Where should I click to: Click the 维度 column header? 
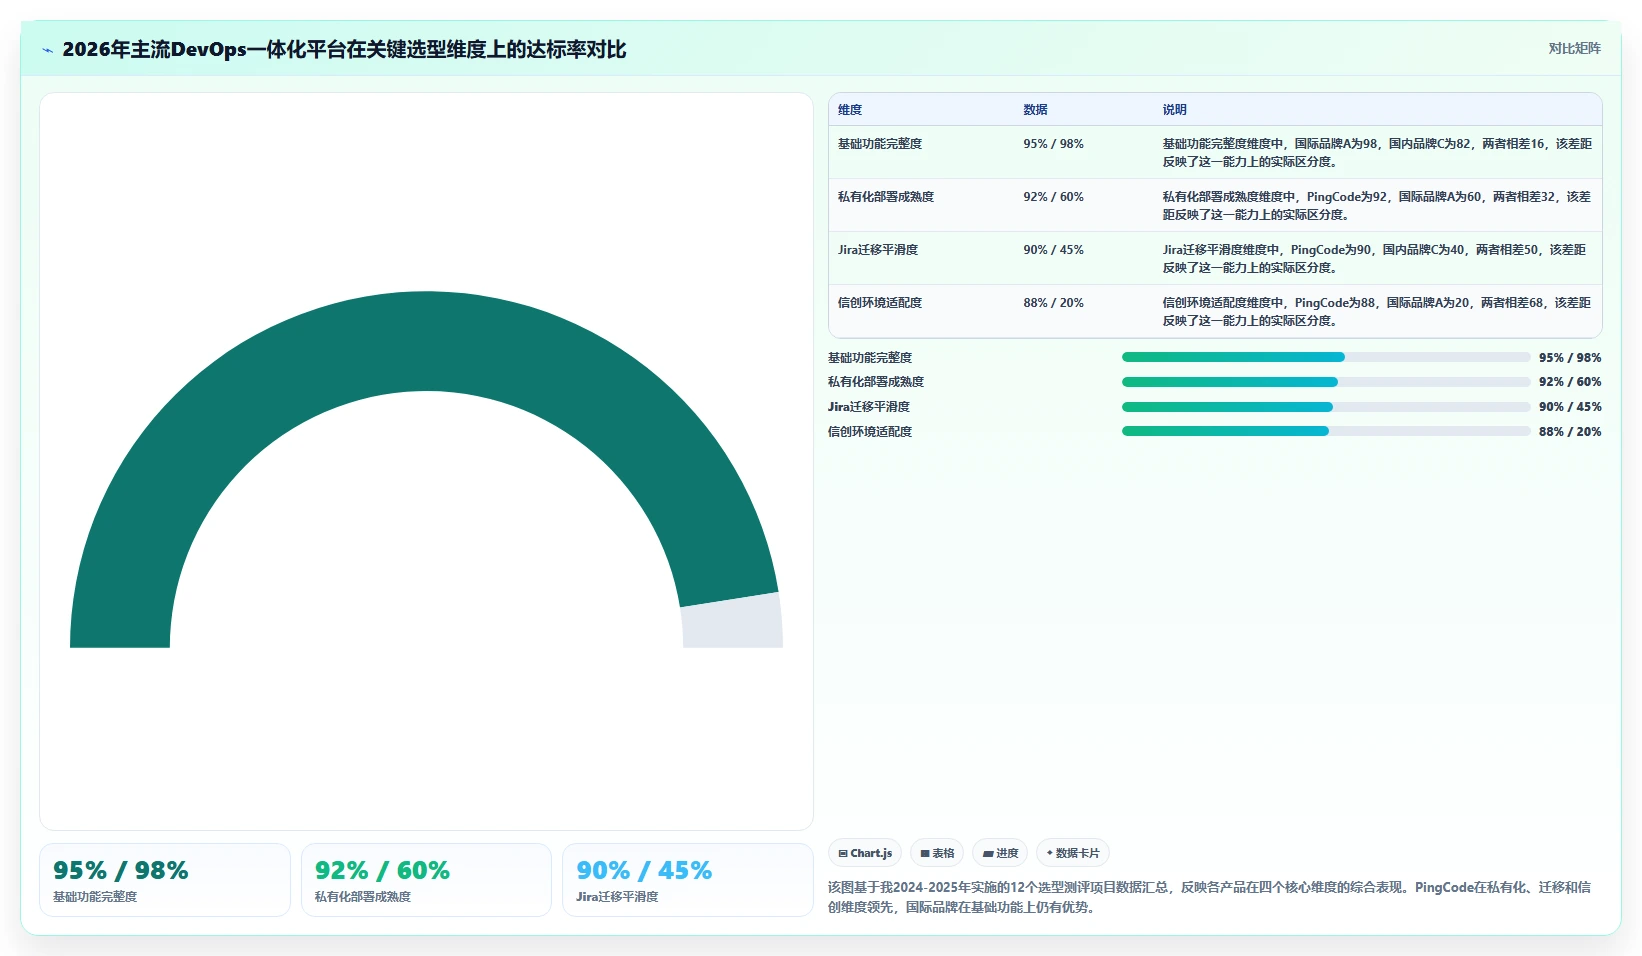click(850, 110)
